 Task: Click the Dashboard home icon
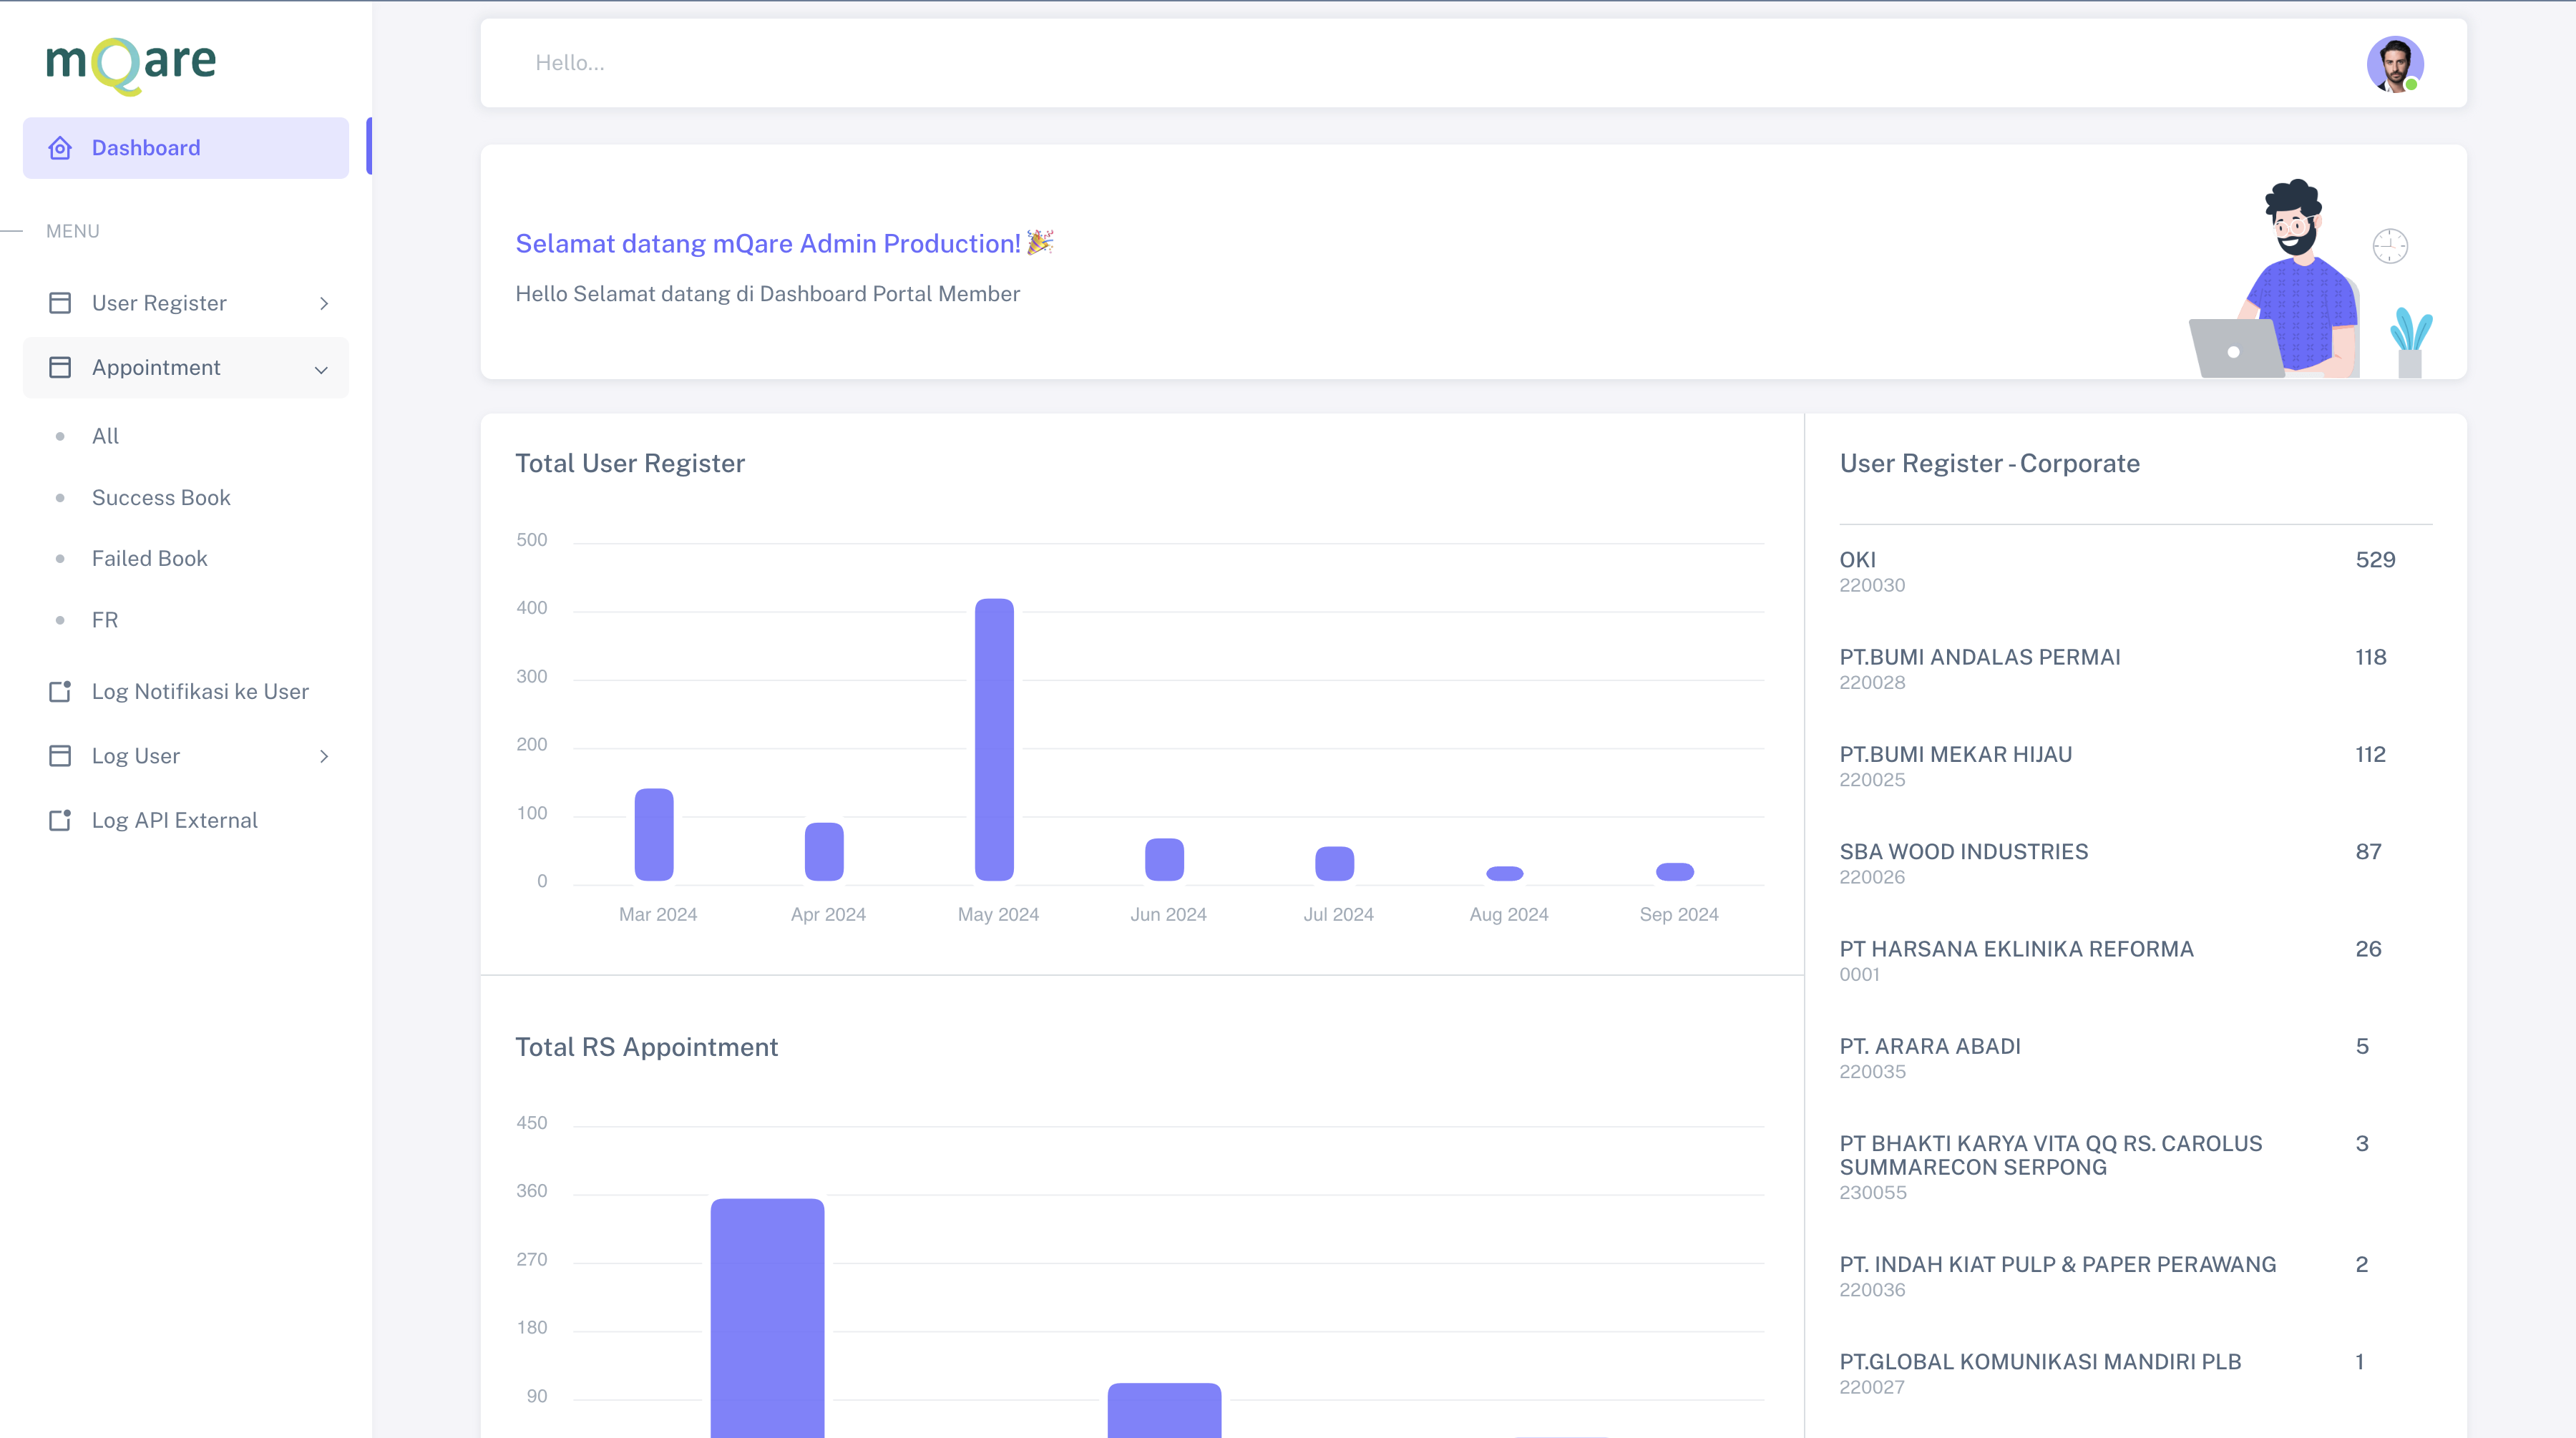coord(60,148)
